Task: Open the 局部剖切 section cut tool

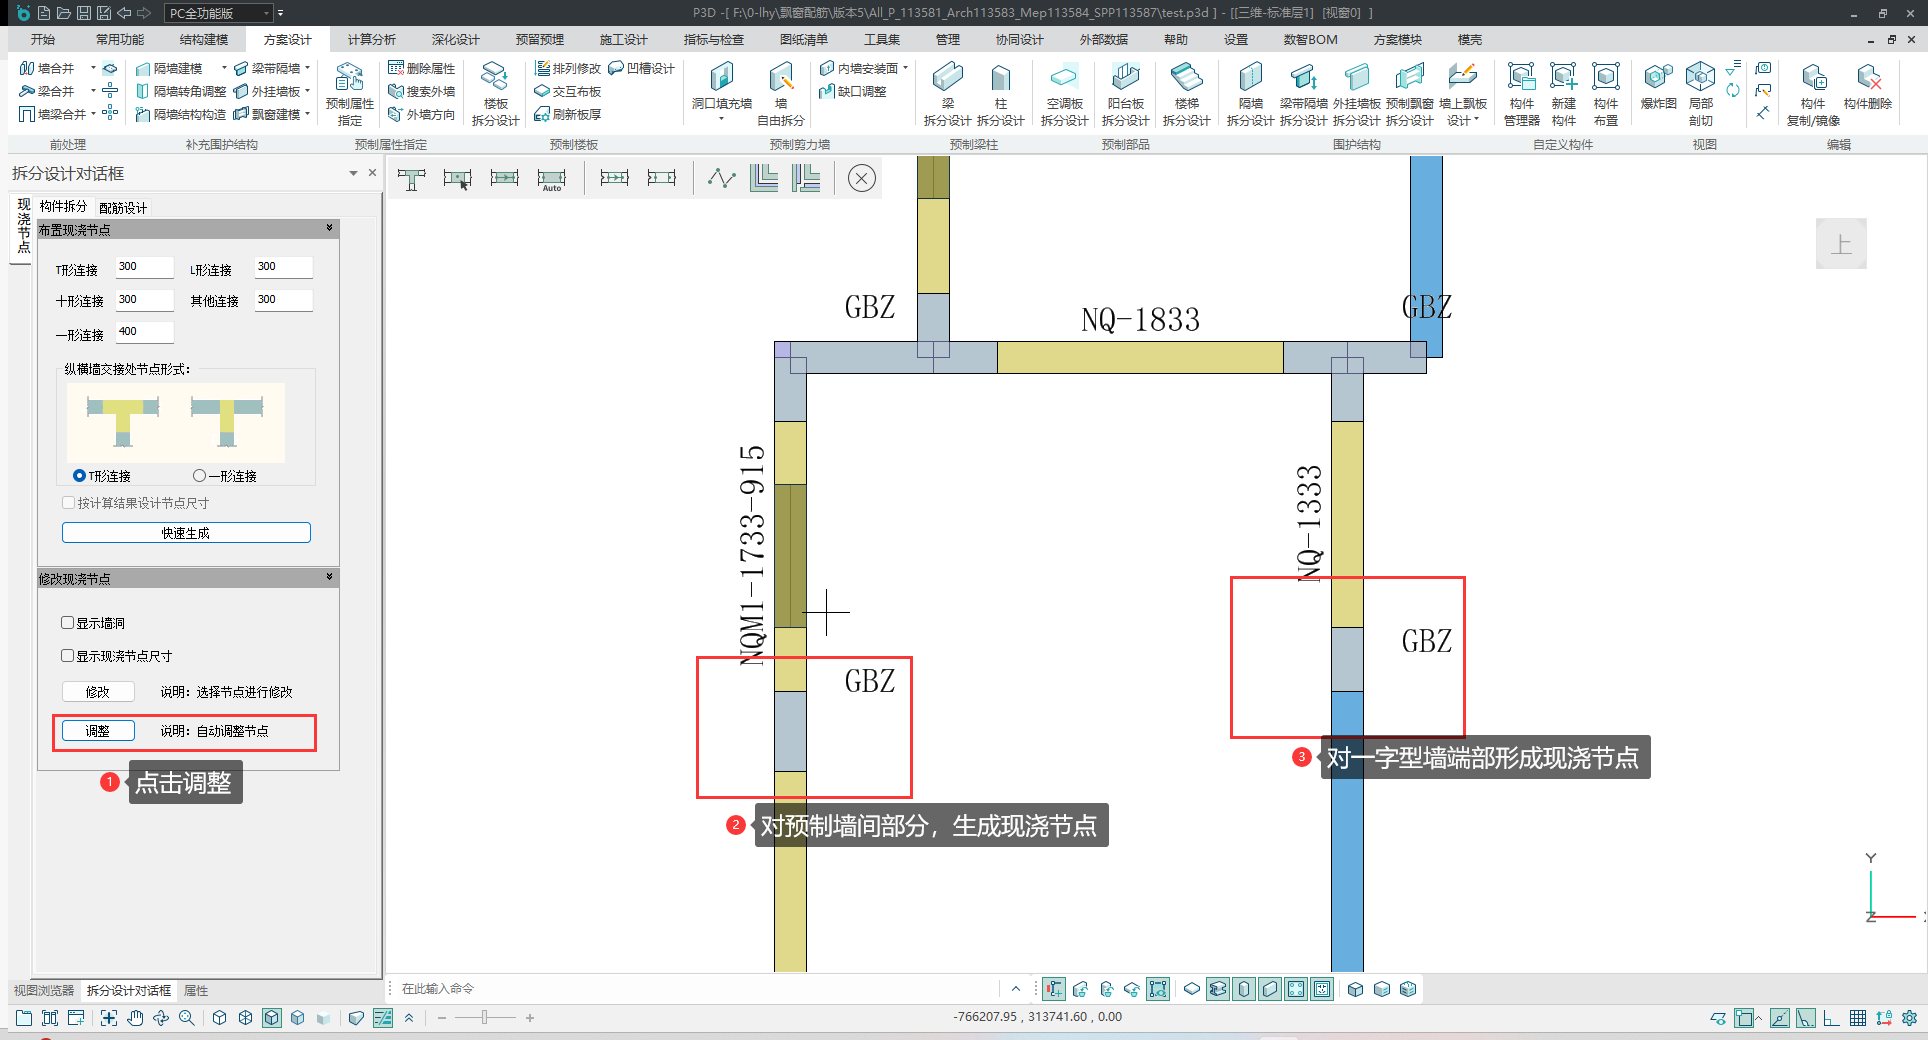Action: point(1700,86)
